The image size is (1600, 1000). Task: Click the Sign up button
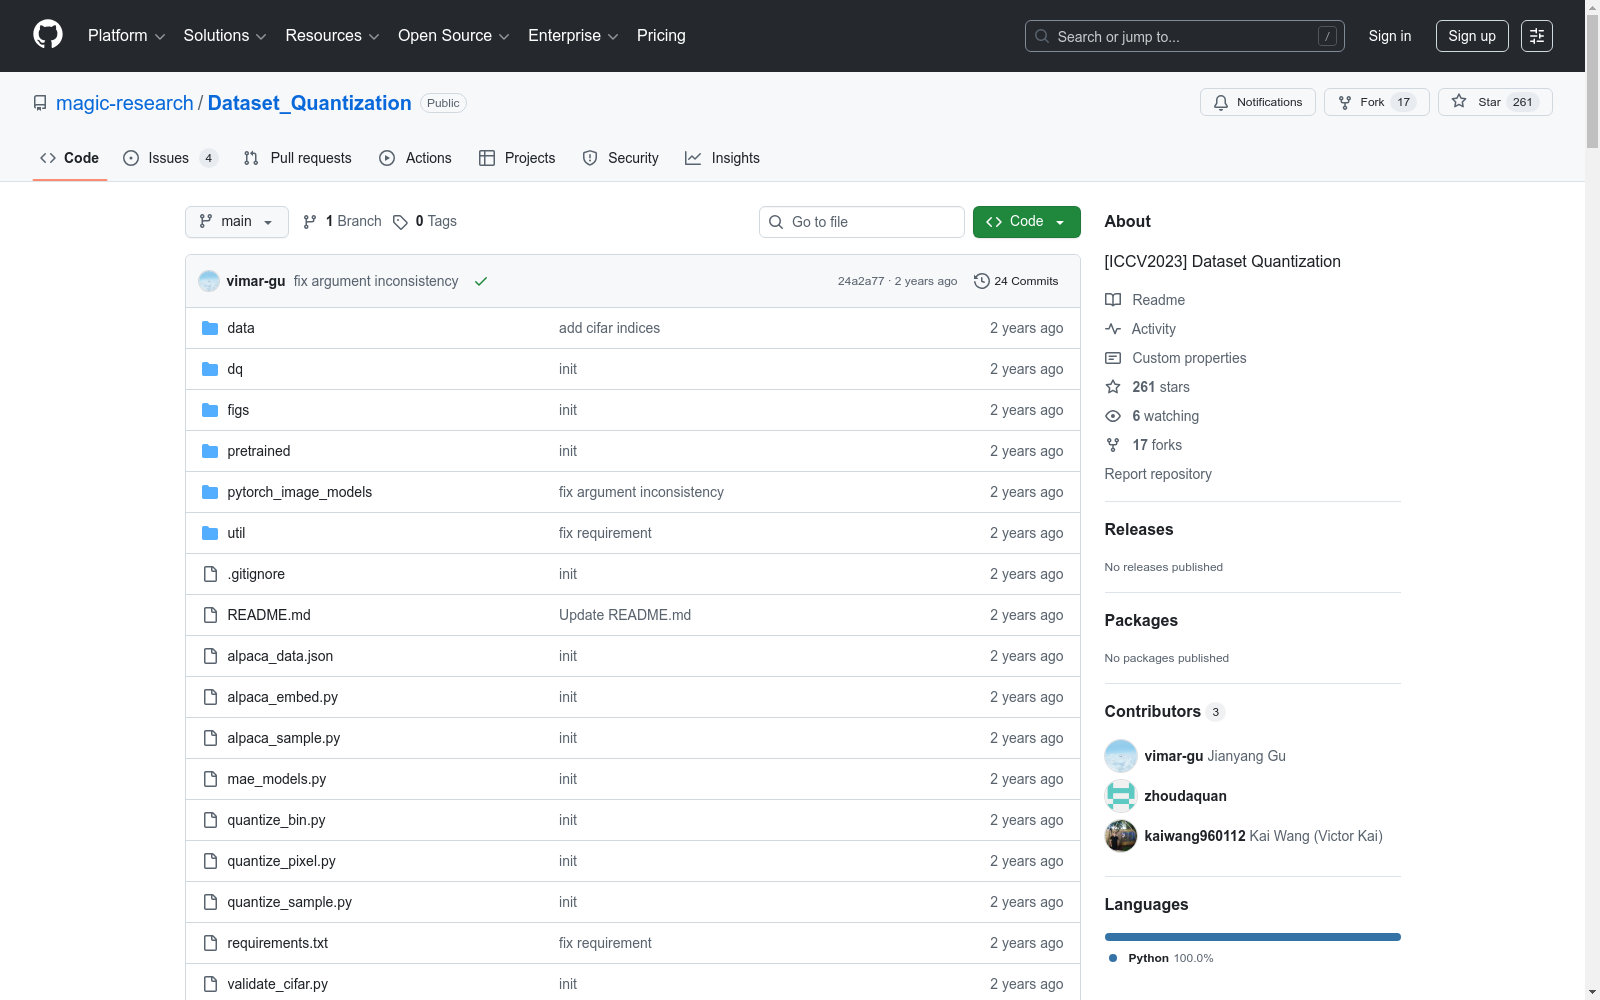pyautogui.click(x=1472, y=36)
